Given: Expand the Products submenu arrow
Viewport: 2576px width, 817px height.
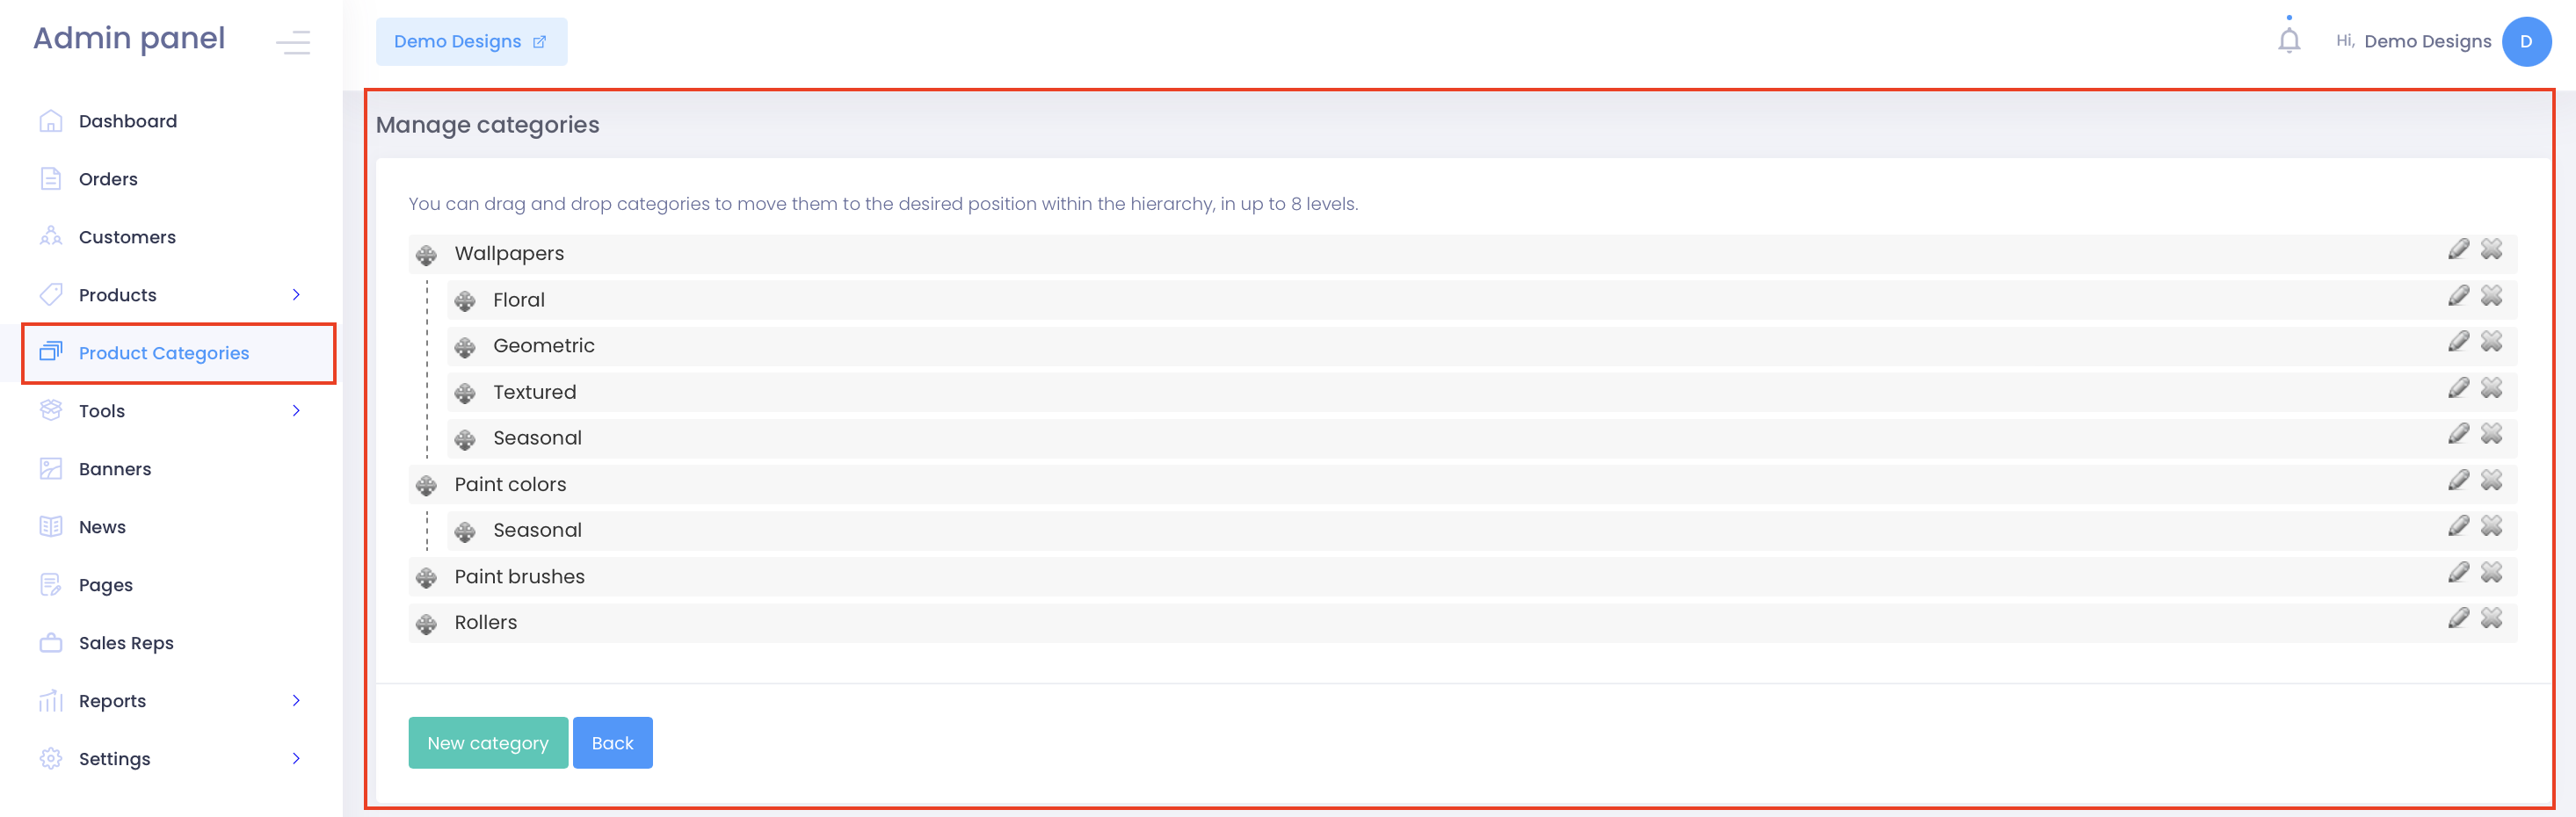Looking at the screenshot, I should pos(296,294).
